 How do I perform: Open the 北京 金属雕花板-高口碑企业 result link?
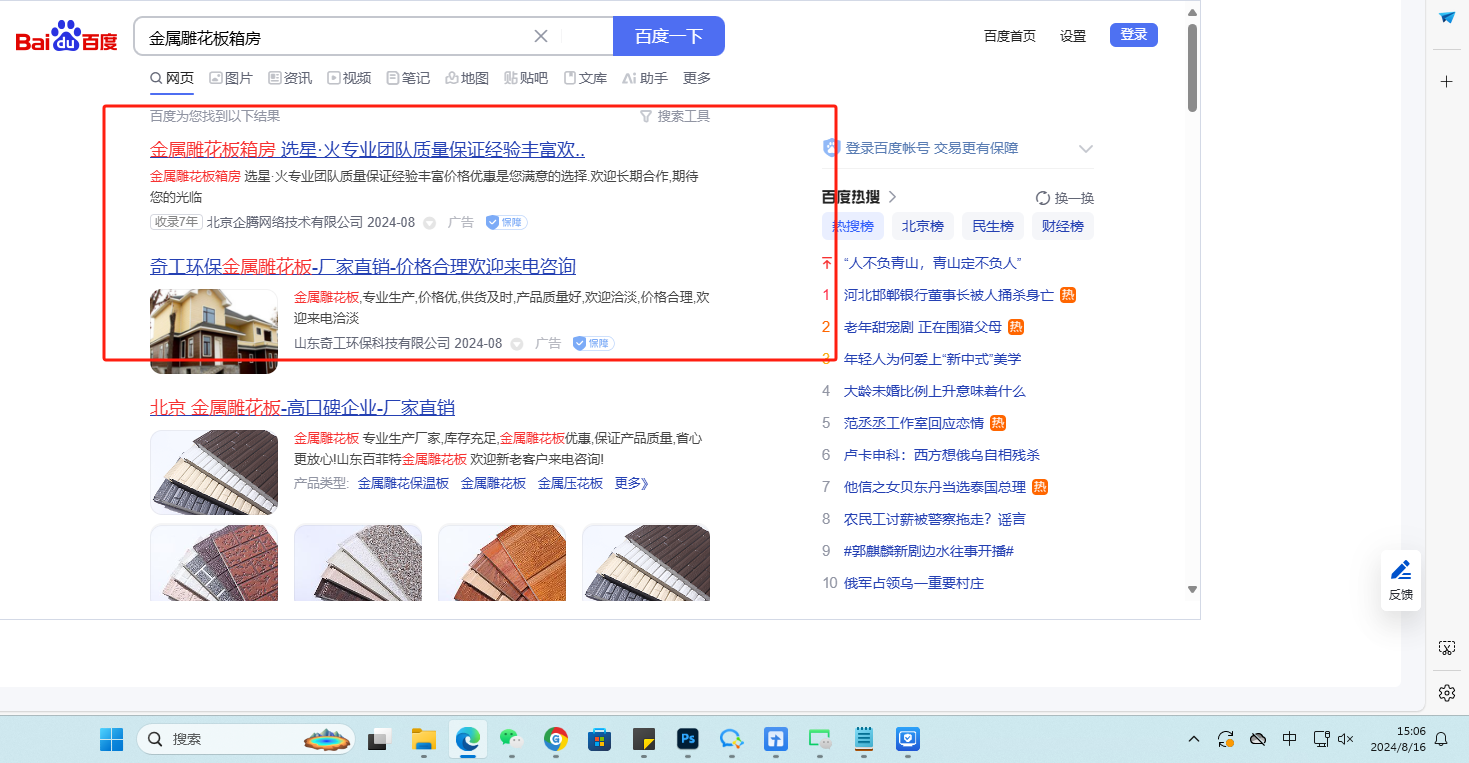[302, 407]
